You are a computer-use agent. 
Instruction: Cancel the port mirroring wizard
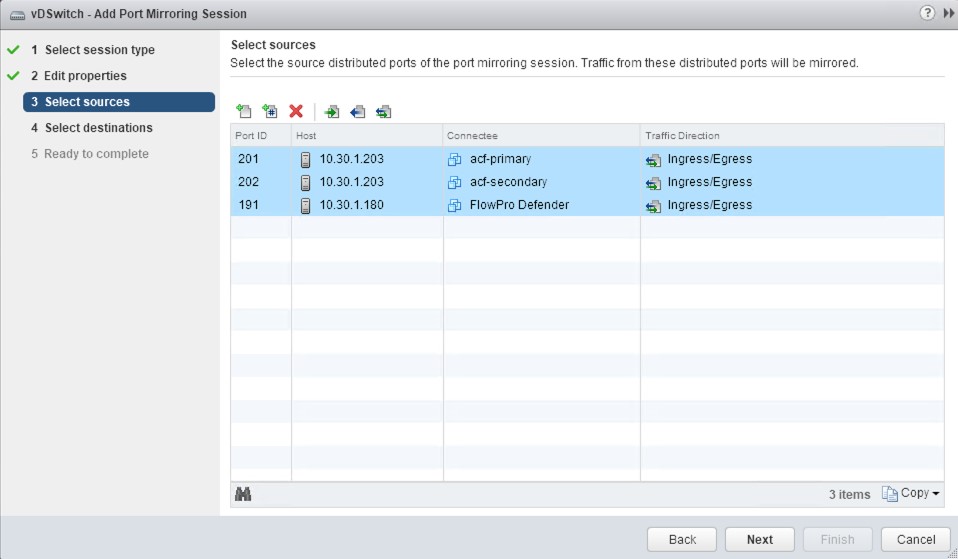click(915, 539)
